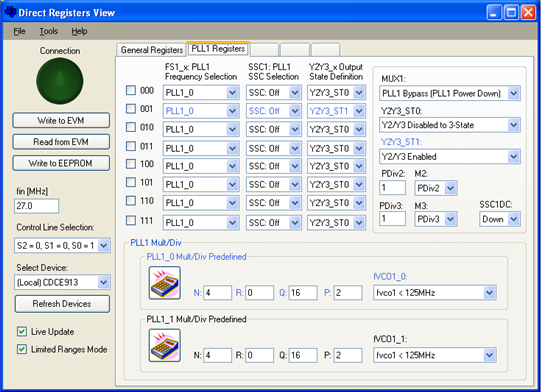
Task: Open the File menu
Action: tap(19, 31)
